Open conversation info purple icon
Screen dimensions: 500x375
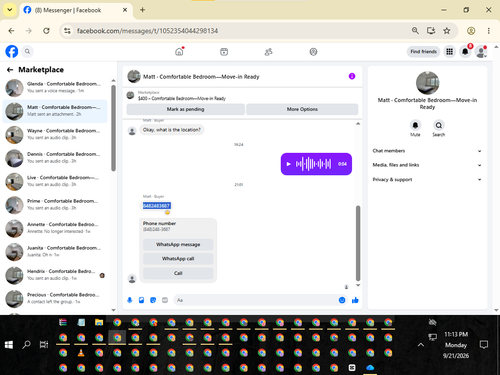click(352, 76)
